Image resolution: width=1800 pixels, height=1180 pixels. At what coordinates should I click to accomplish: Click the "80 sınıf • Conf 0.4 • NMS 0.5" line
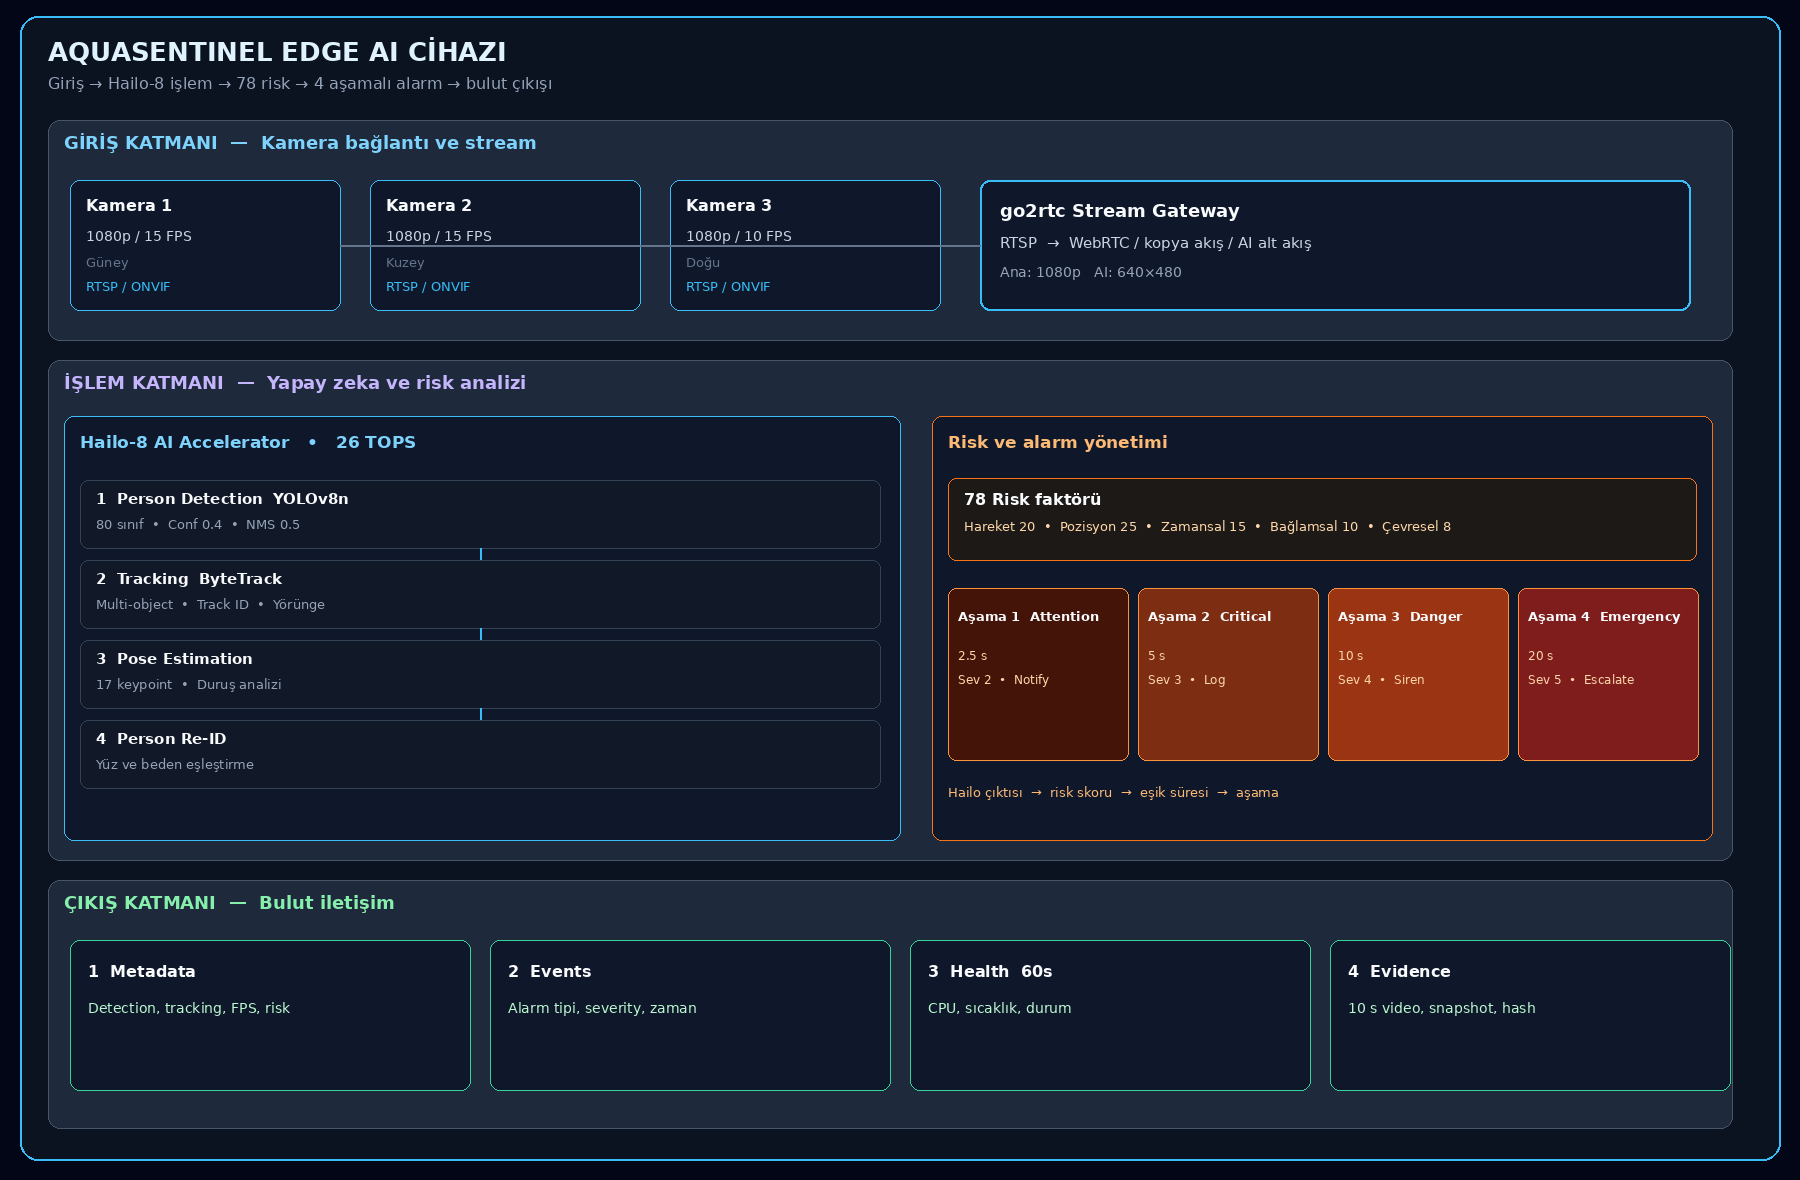198,525
